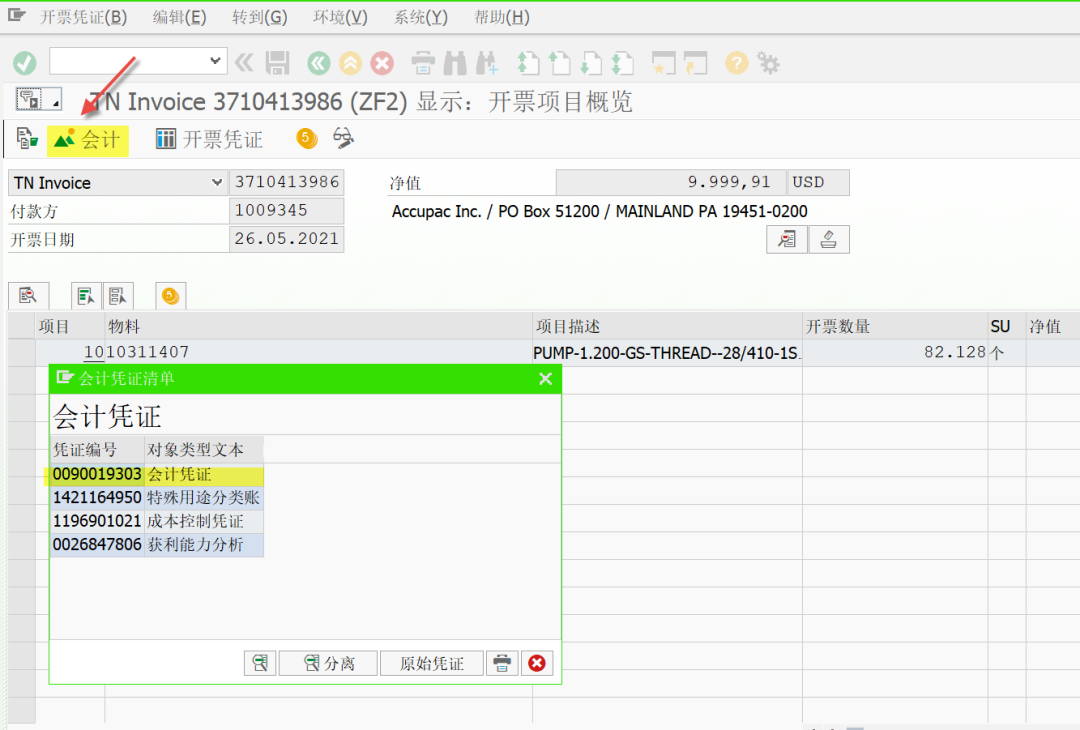Go to Next Page icon
The height and width of the screenshot is (730, 1080).
click(x=591, y=63)
